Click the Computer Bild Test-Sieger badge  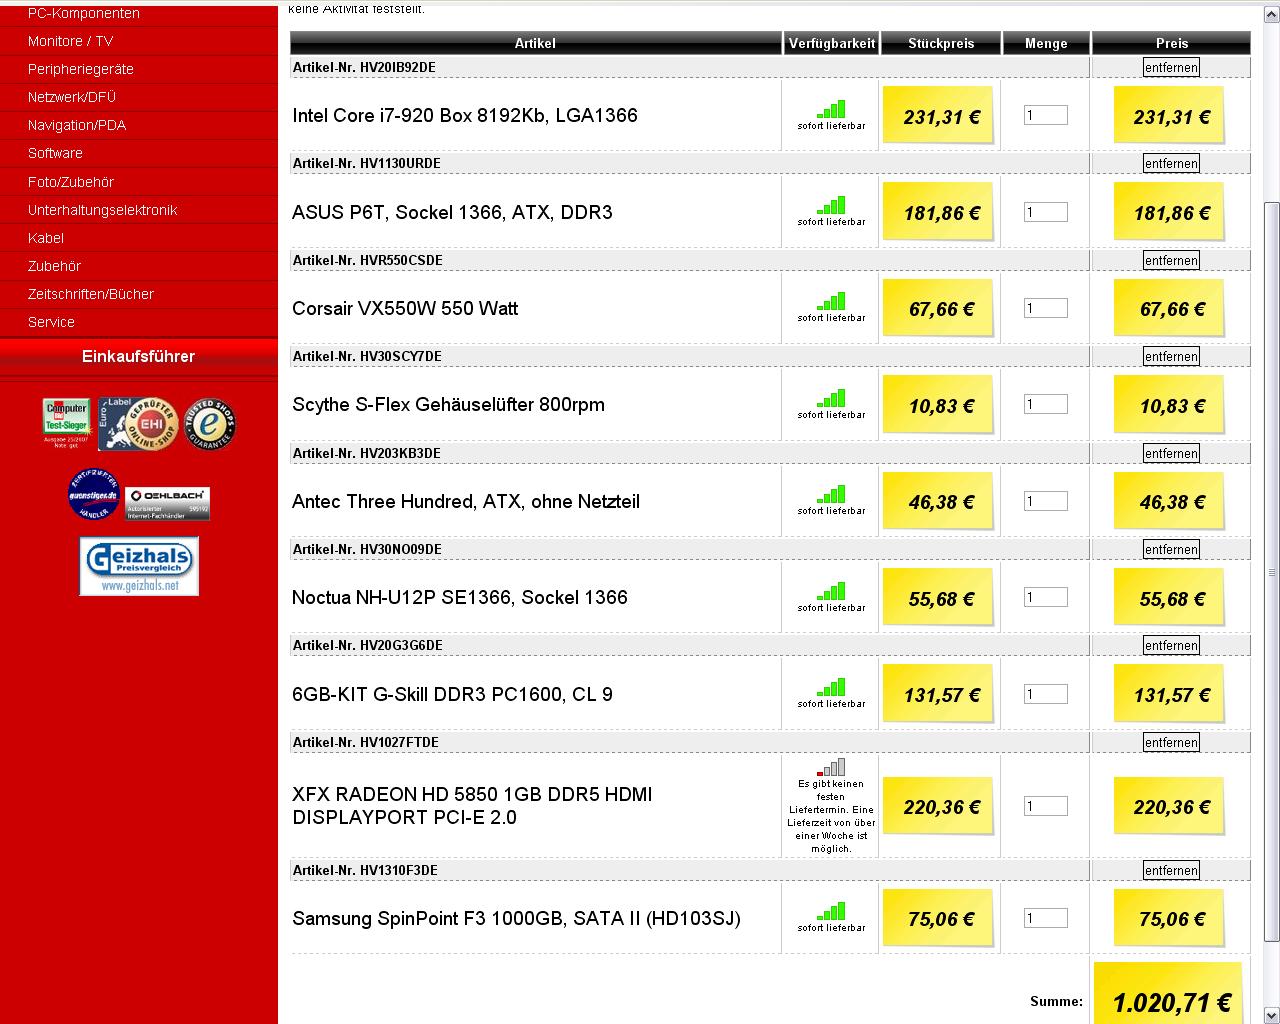point(66,423)
